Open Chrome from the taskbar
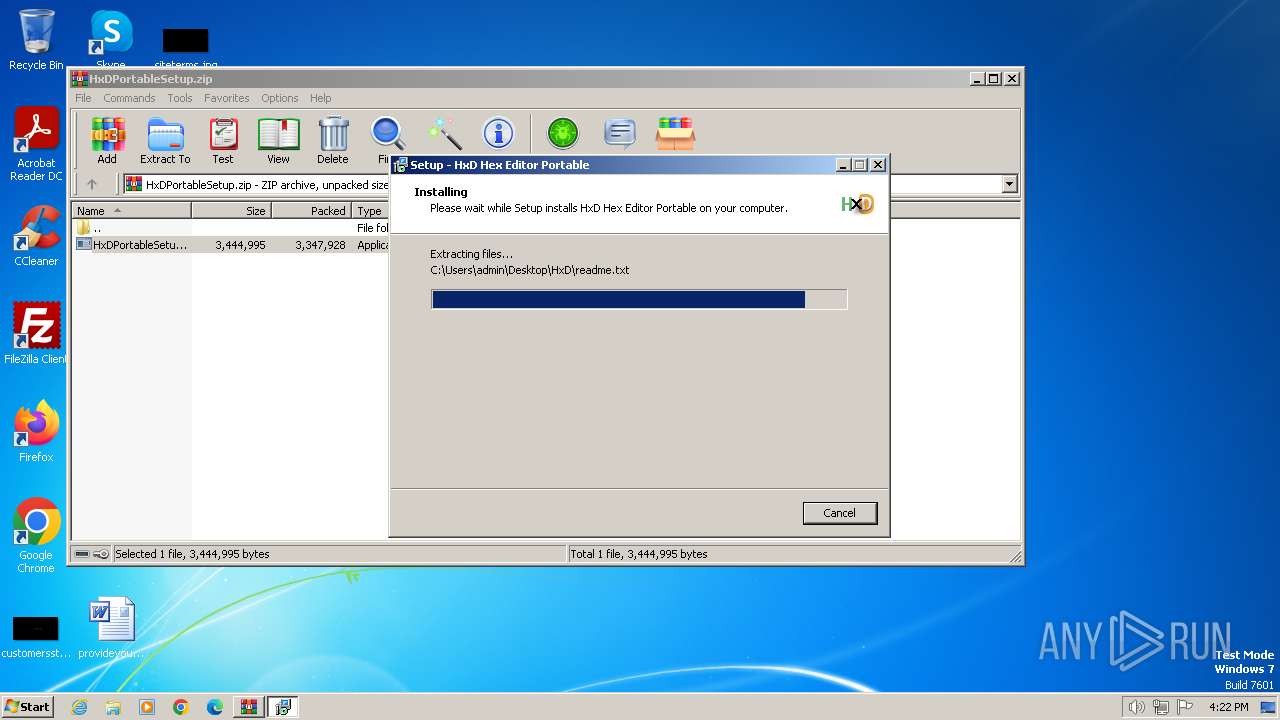This screenshot has width=1280, height=720. coord(181,707)
